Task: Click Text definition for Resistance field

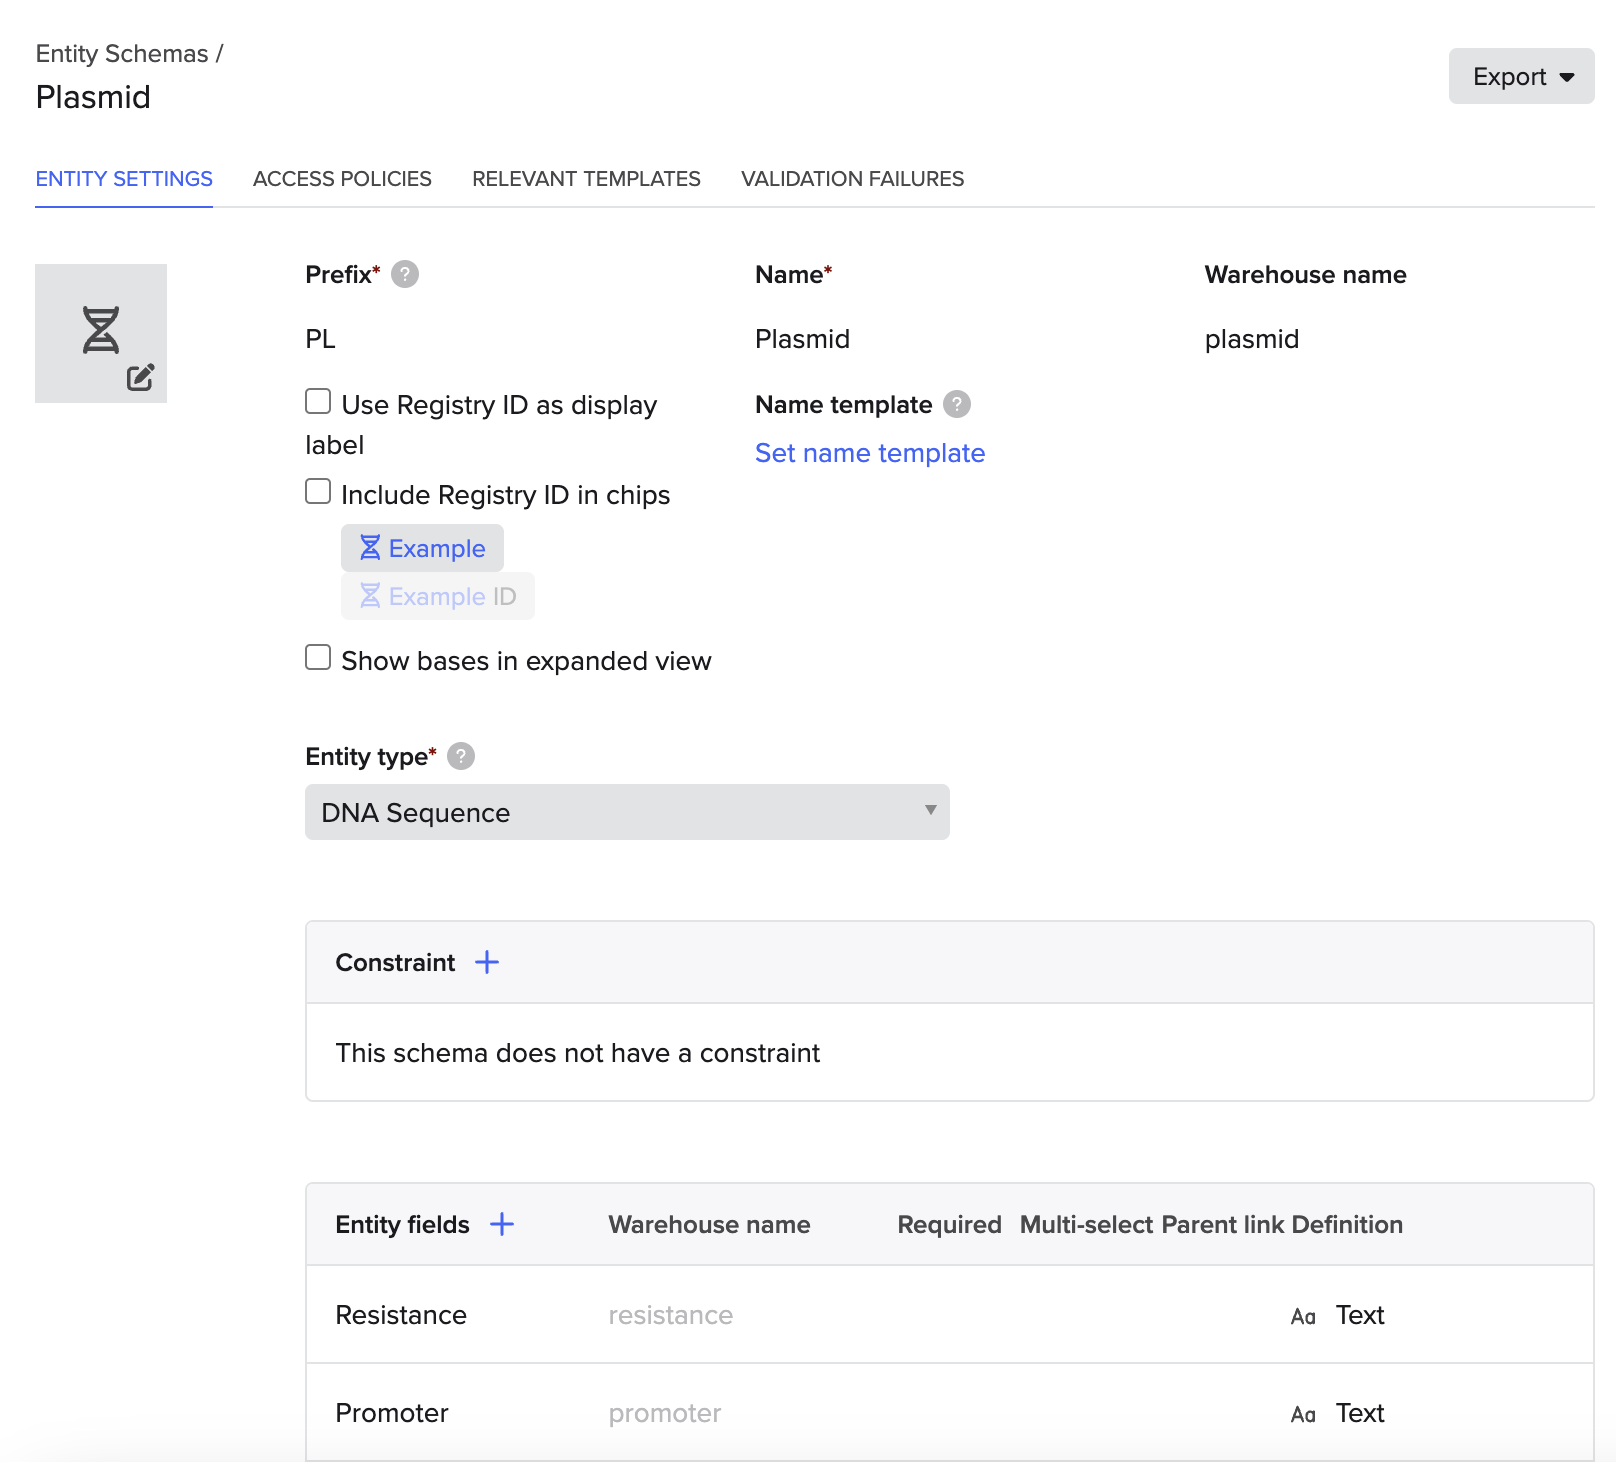Action: (1360, 1315)
